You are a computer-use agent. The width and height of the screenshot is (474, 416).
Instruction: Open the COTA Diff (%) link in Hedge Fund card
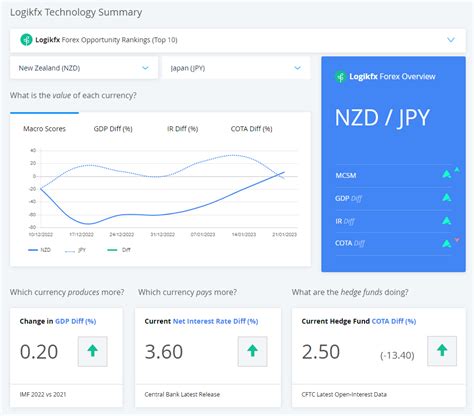pos(394,321)
